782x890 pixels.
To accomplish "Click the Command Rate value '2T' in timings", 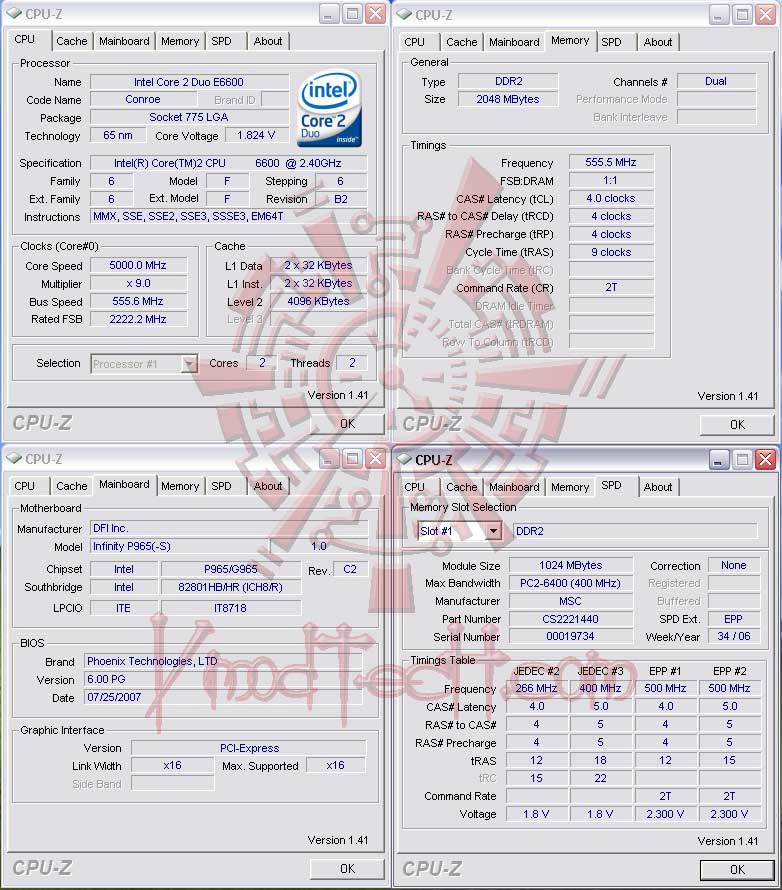I will [x=611, y=288].
